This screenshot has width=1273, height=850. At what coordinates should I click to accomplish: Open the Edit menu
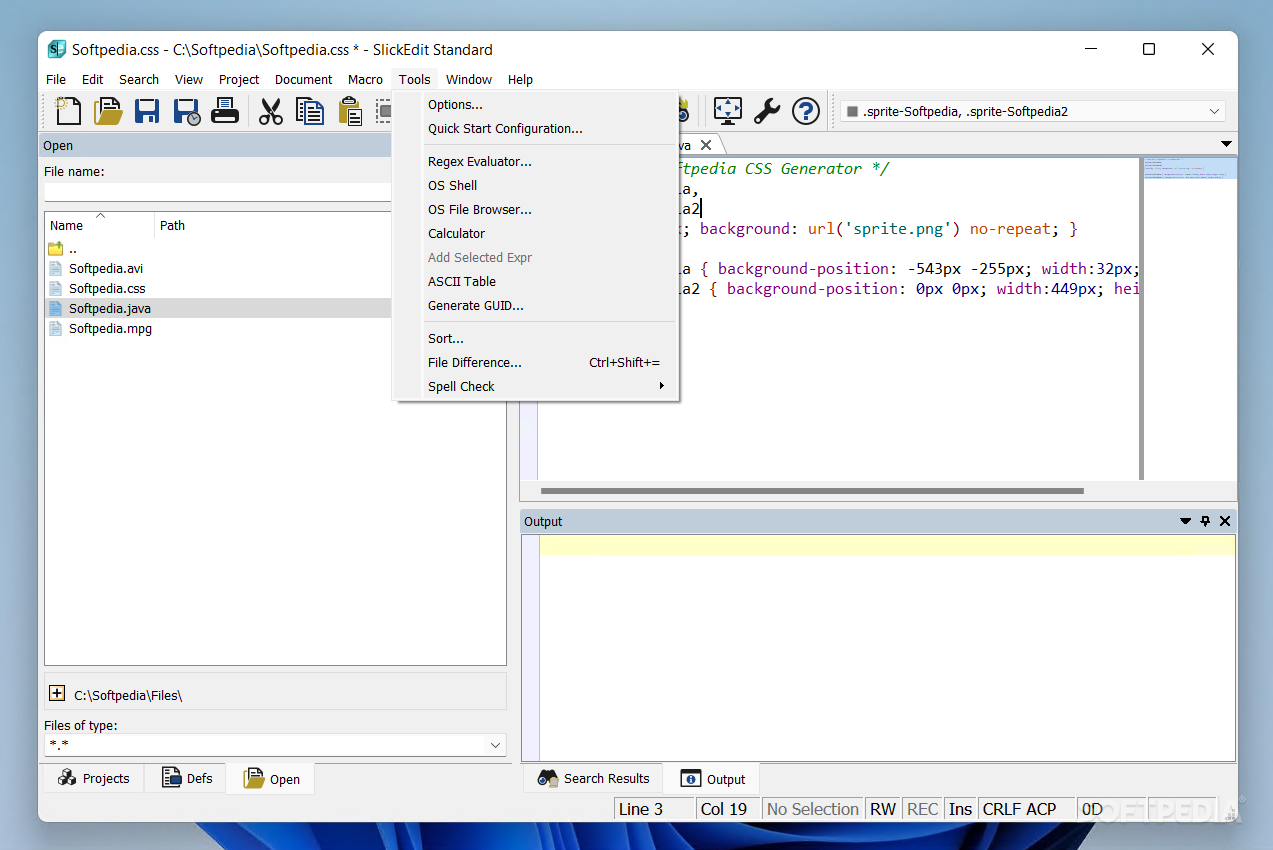tap(93, 79)
